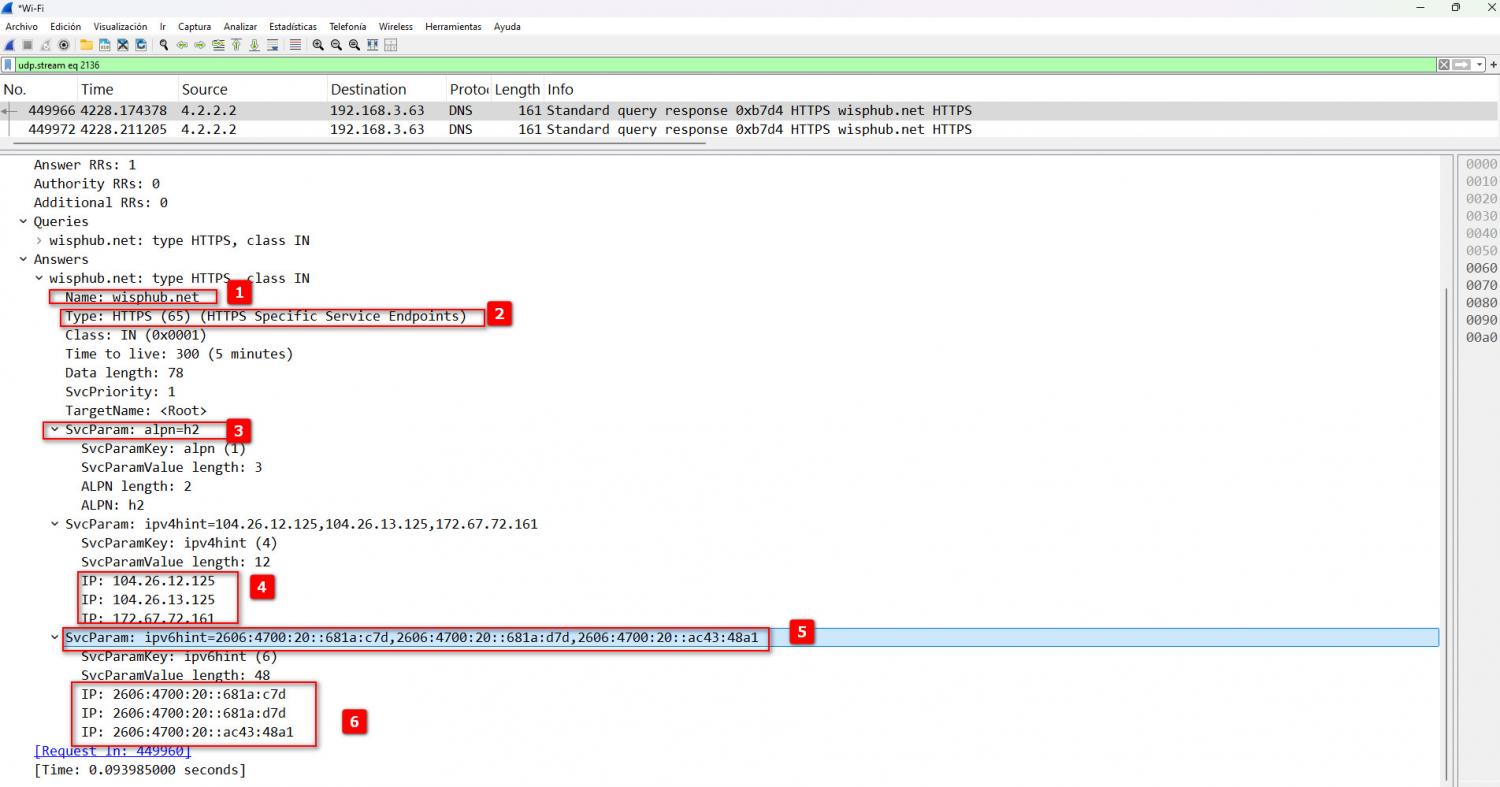This screenshot has height=787, width=1500.
Task: Zoom in the main window text
Action: coord(318,45)
